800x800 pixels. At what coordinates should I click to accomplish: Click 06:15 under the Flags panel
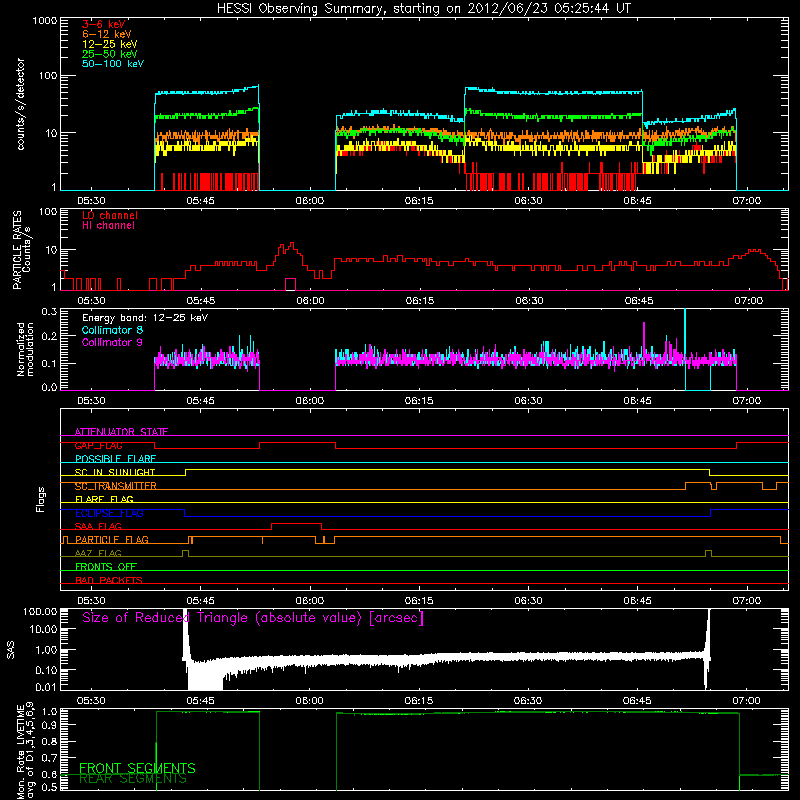click(419, 601)
